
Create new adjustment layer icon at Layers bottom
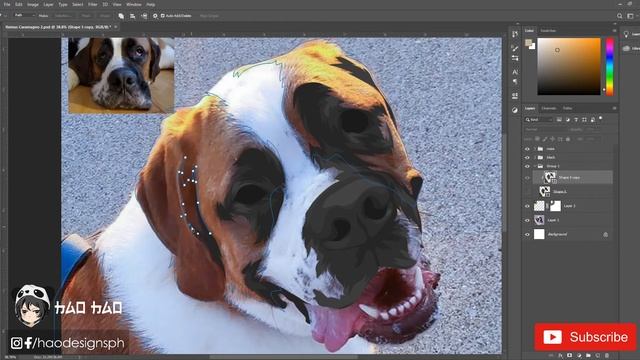pyautogui.click(x=579, y=356)
